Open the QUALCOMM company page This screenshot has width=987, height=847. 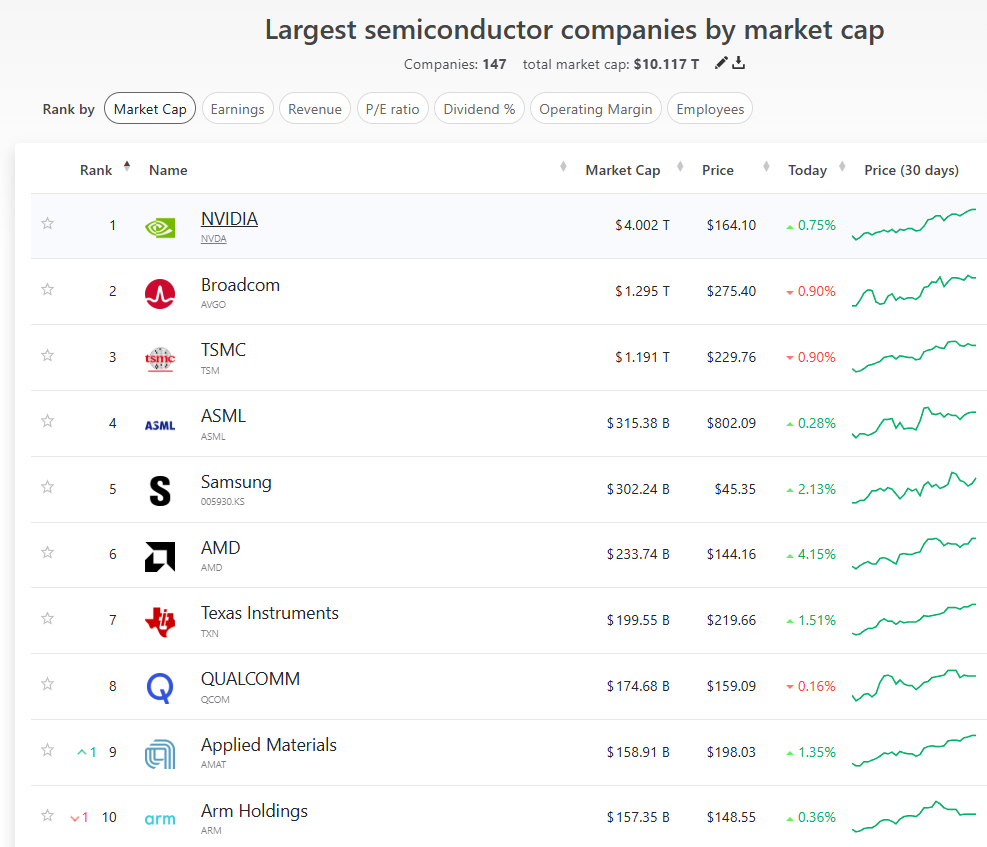pos(250,679)
